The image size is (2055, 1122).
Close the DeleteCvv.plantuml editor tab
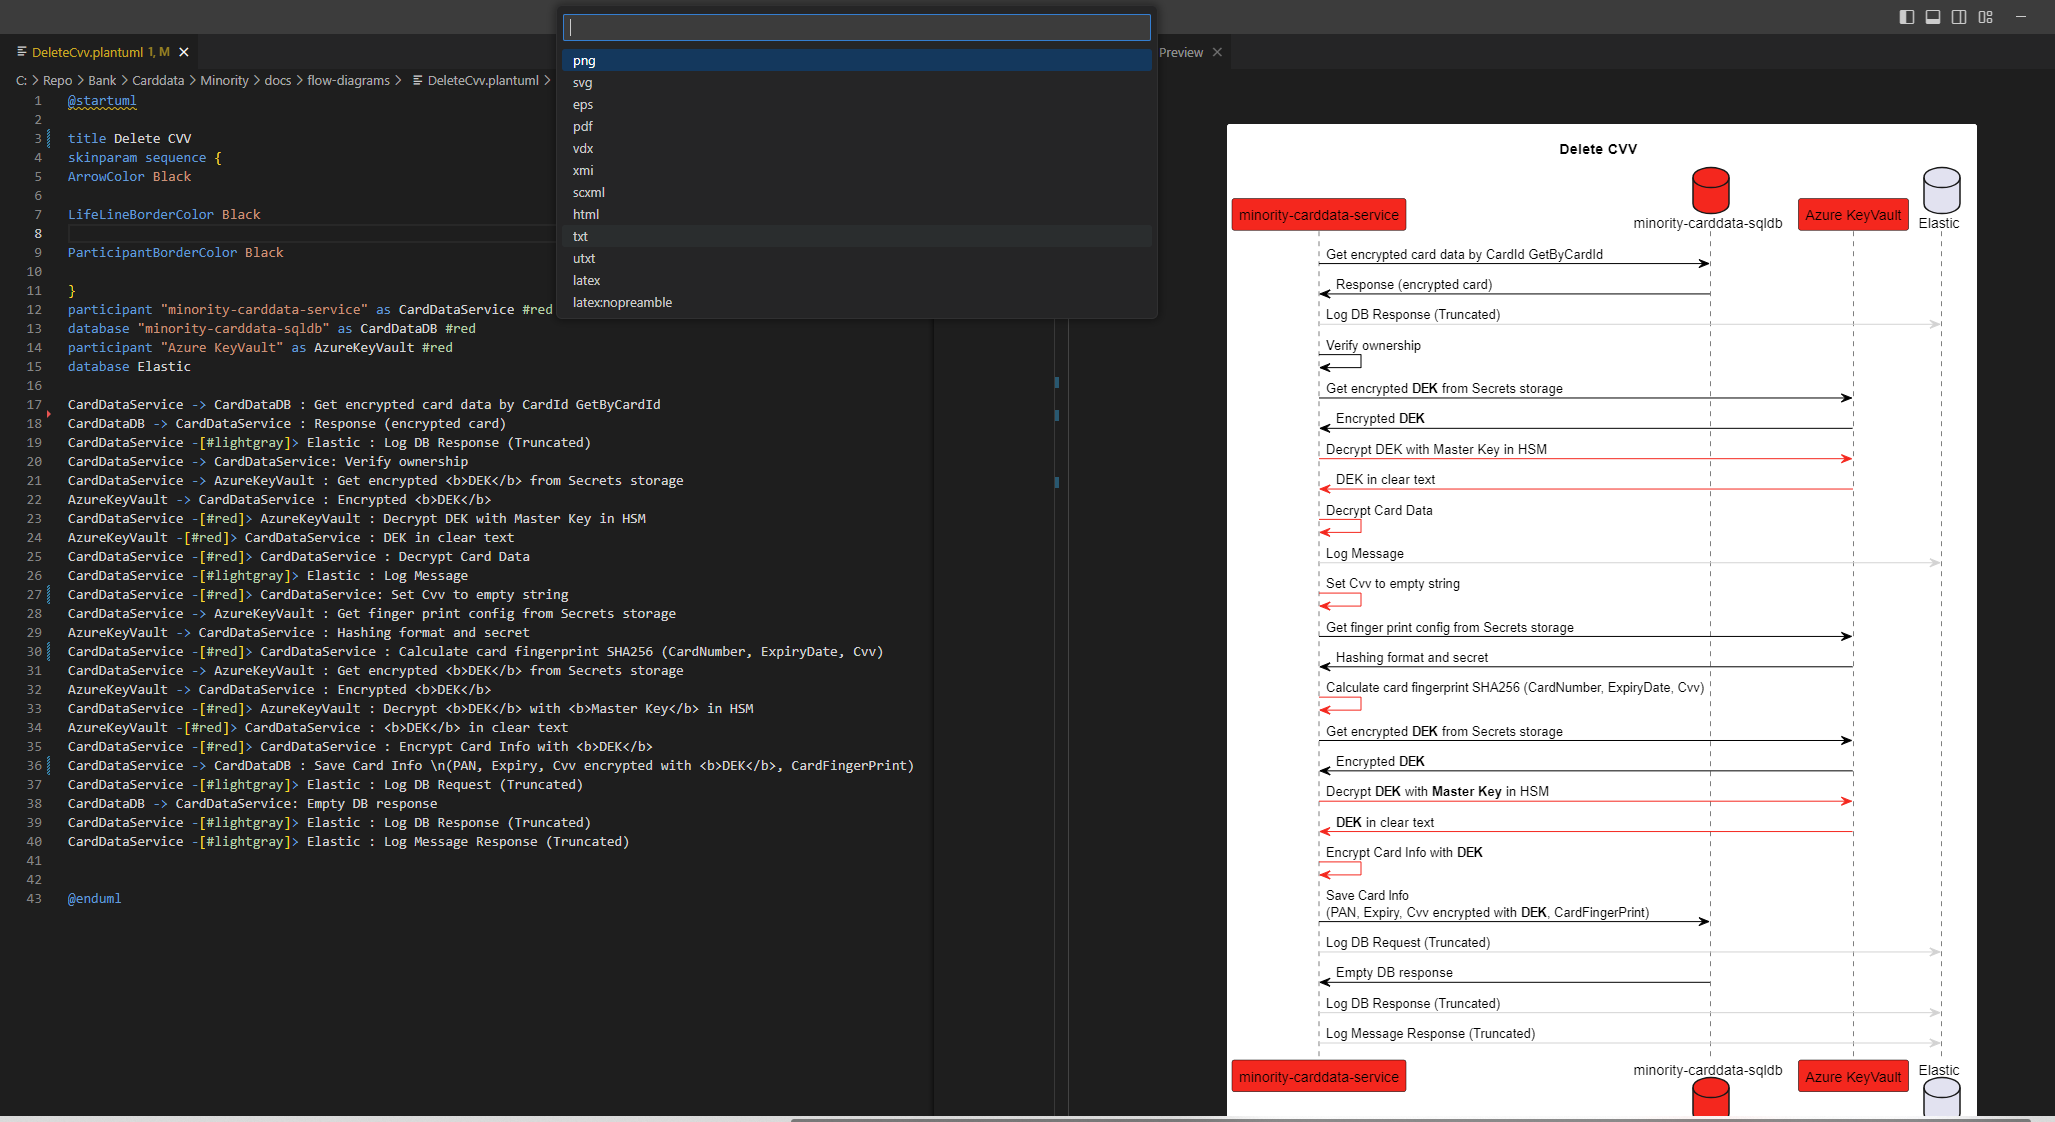click(184, 52)
